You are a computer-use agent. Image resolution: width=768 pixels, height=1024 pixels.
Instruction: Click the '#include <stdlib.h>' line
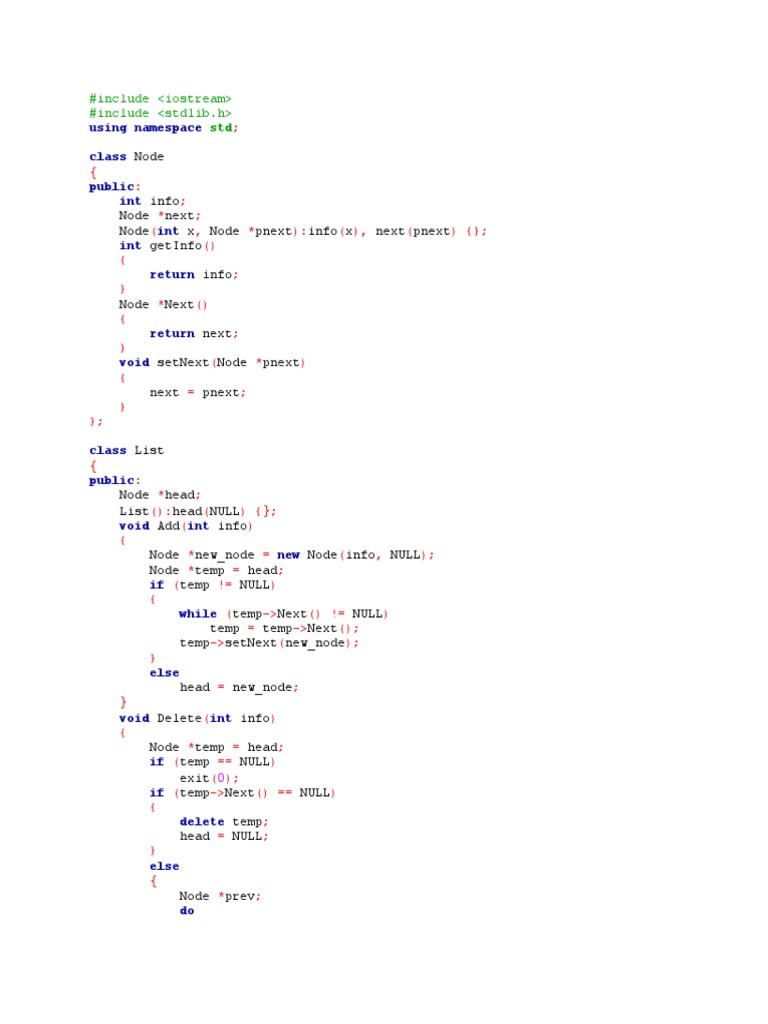tap(160, 113)
